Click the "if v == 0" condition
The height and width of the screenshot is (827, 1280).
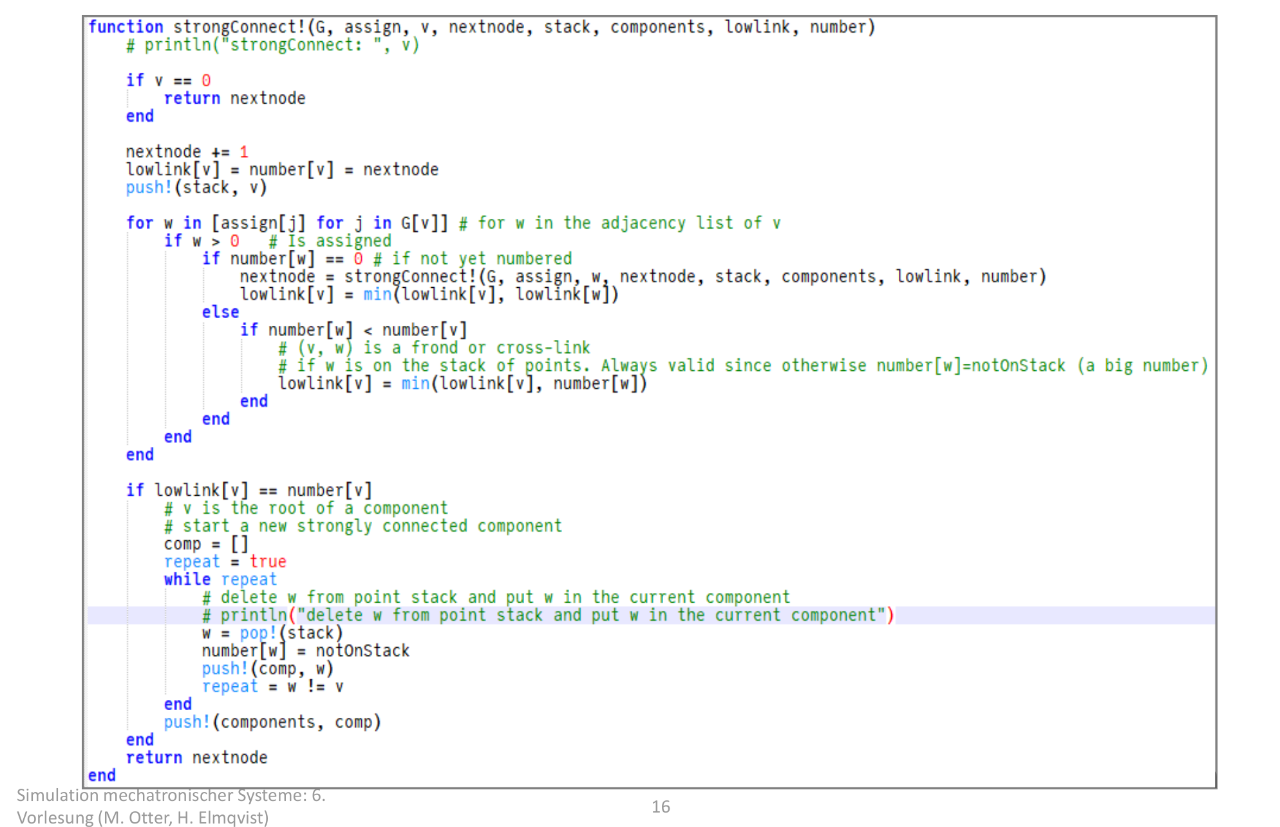168,80
